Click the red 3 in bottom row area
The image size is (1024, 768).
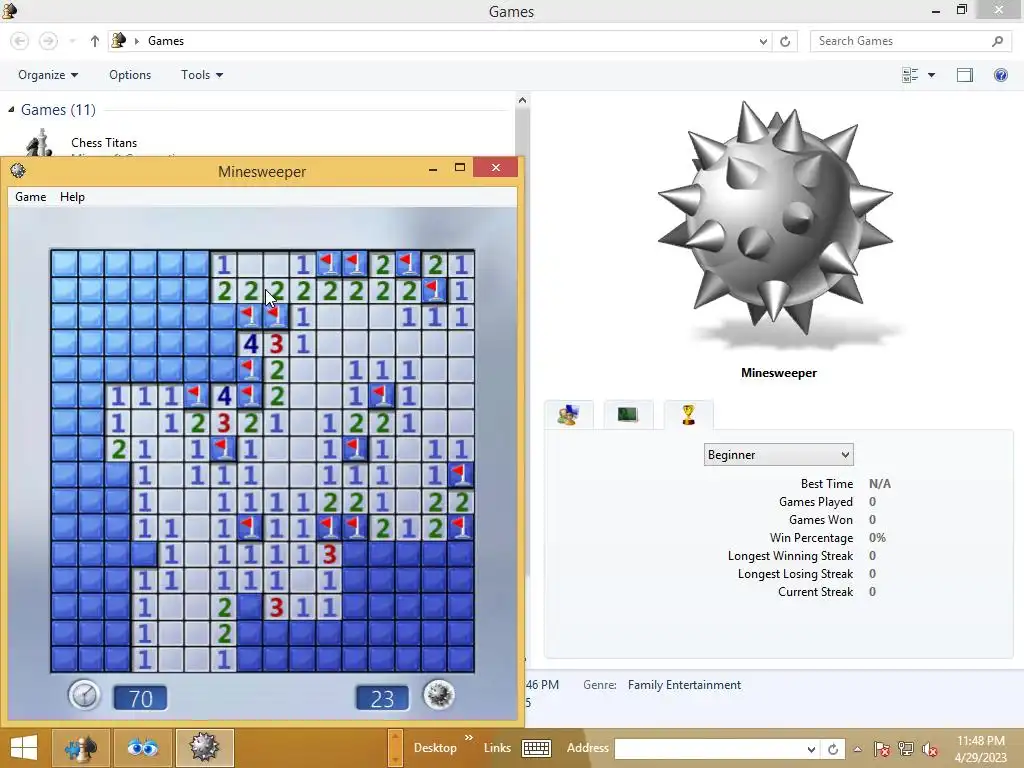coord(276,607)
